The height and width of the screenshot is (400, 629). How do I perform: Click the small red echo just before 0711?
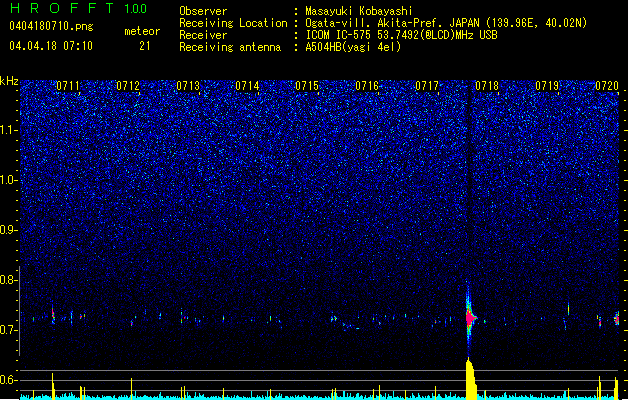click(x=53, y=315)
